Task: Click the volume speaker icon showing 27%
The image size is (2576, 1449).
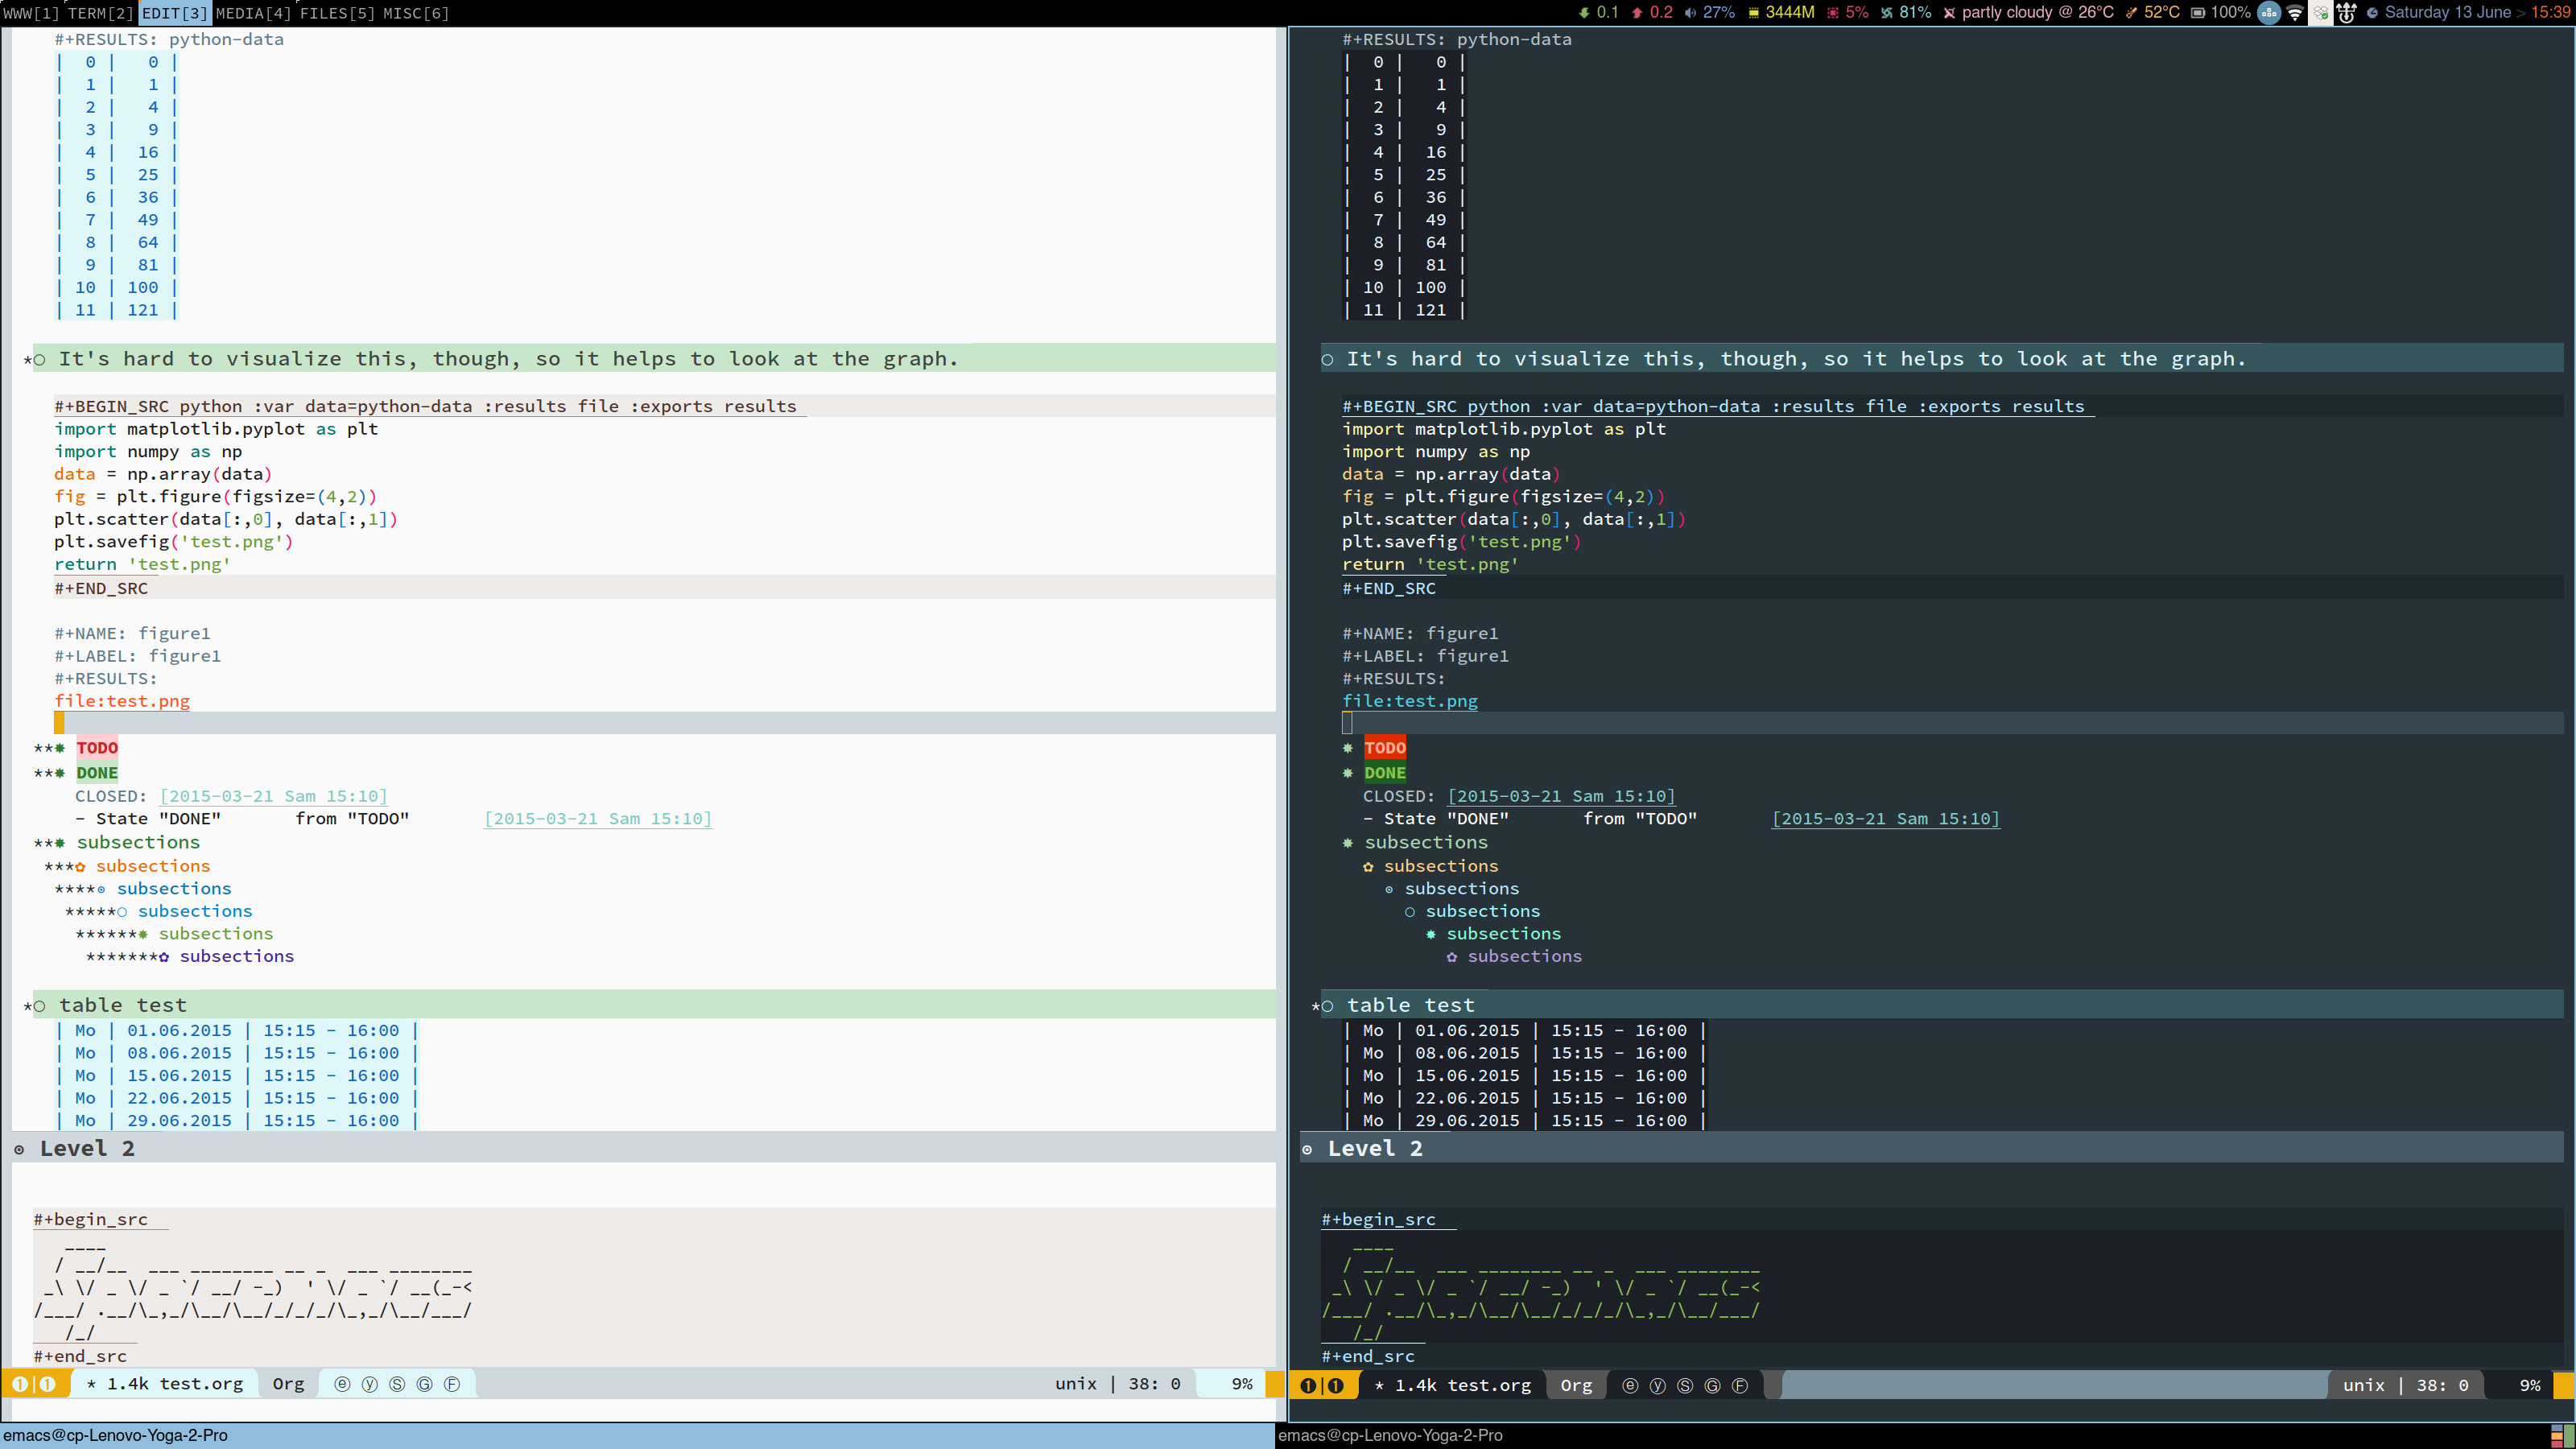Action: [1690, 13]
